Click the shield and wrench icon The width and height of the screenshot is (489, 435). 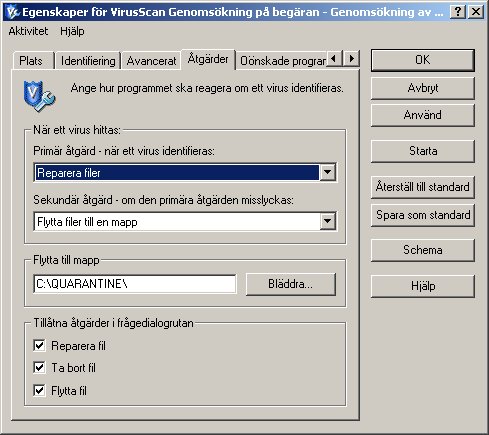tap(40, 96)
